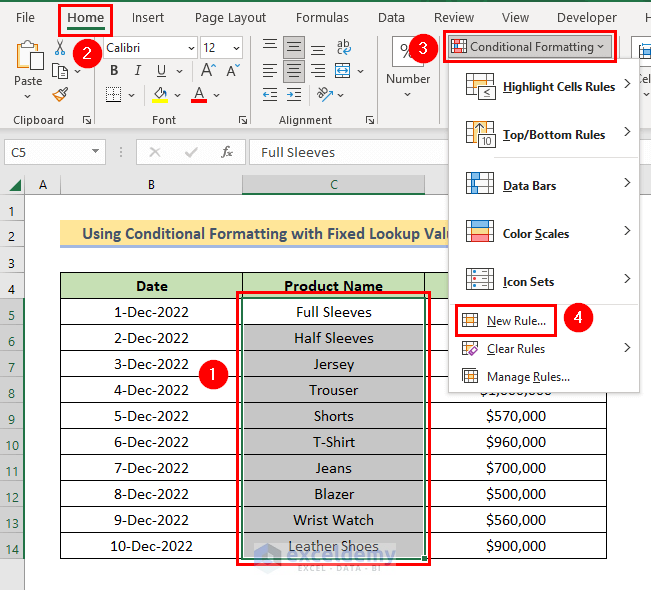Click Increase Indent icon
The image size is (651, 590).
pyautogui.click(x=294, y=95)
